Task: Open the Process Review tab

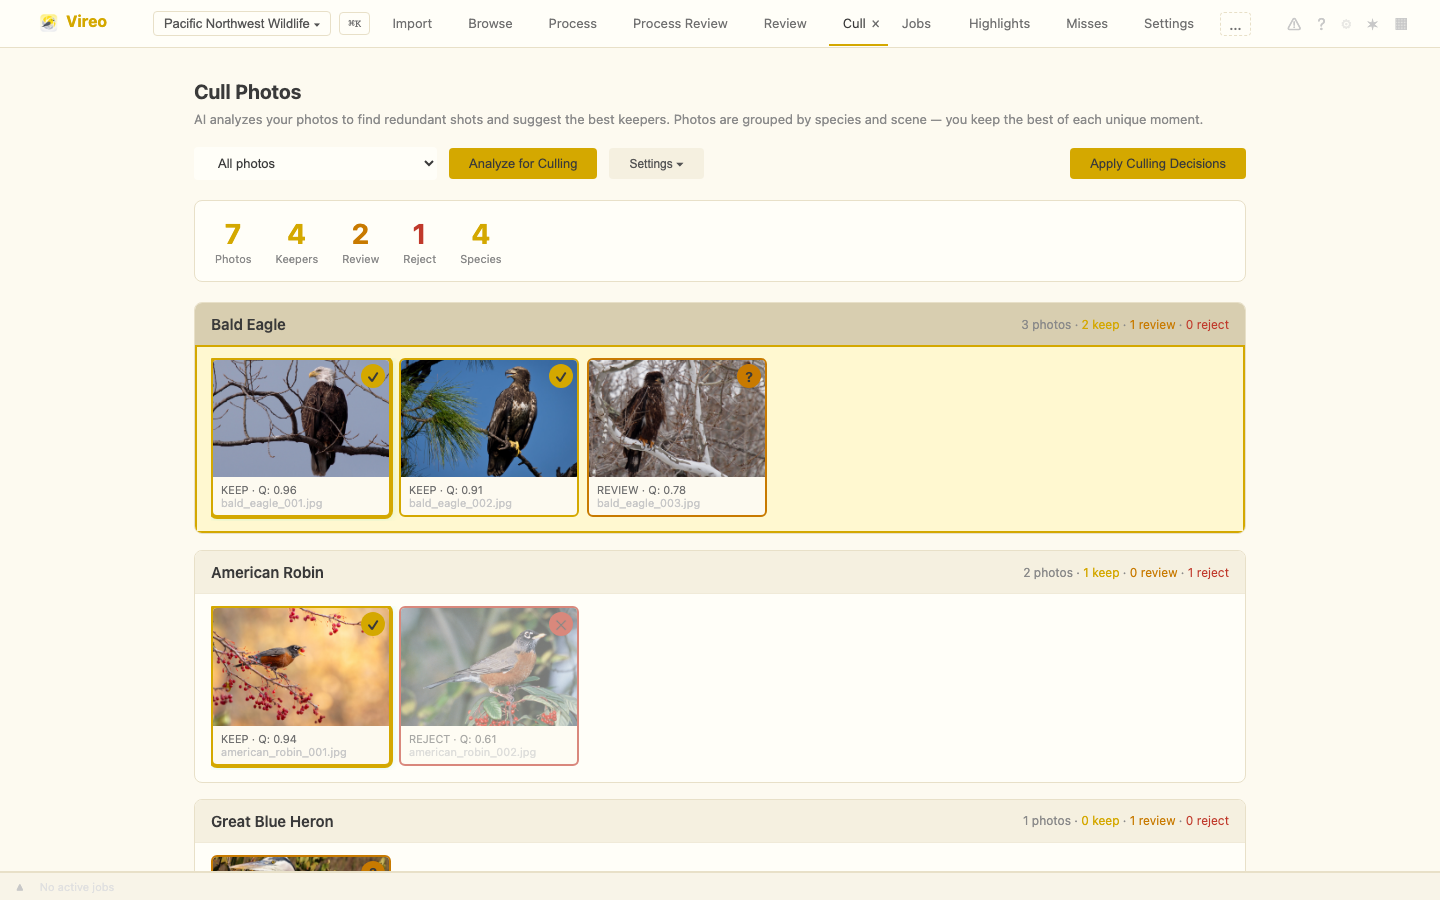Action: coord(680,24)
